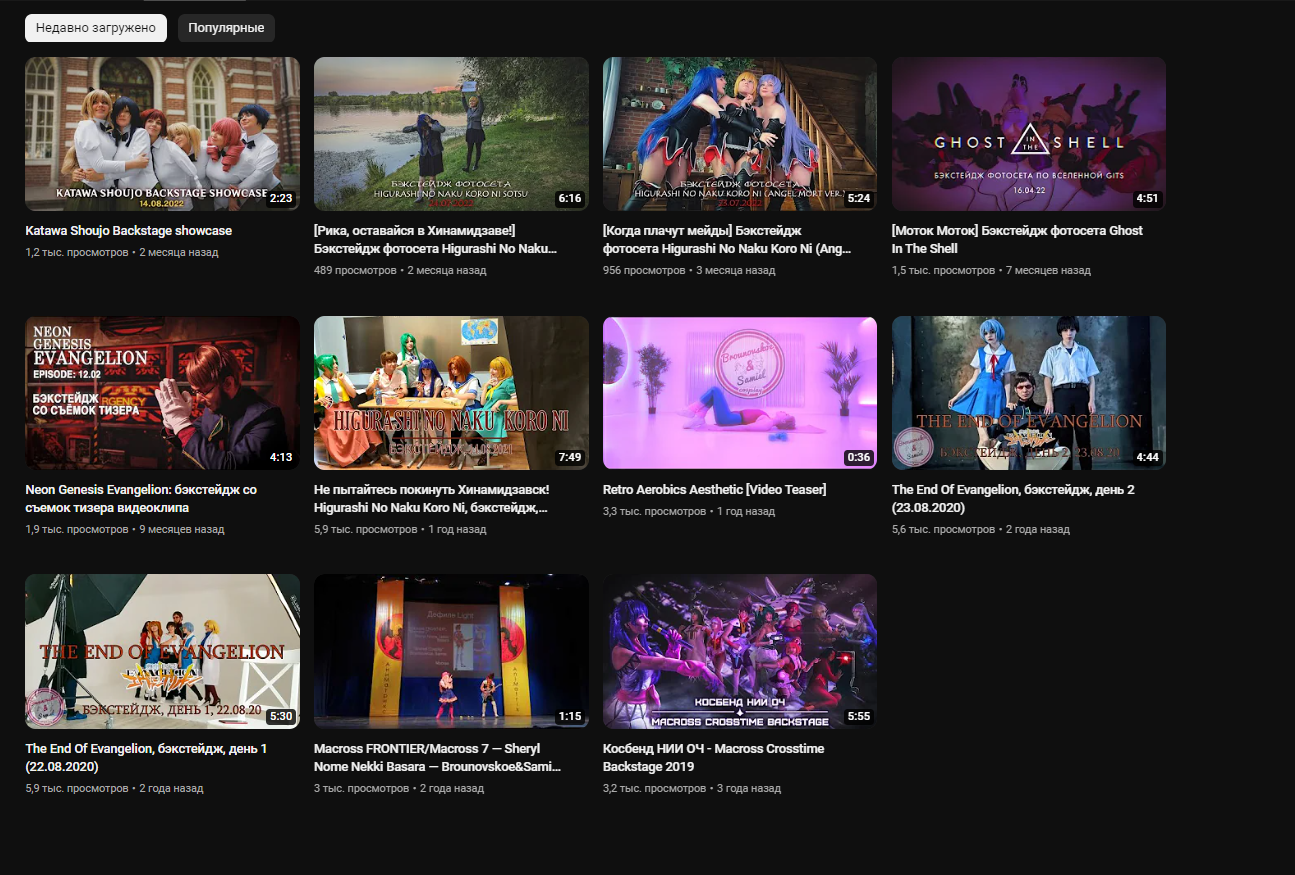This screenshot has height=875, width=1295.
Task: Click the "3,3 тыс. просмотров" view count
Action: pyautogui.click(x=655, y=511)
